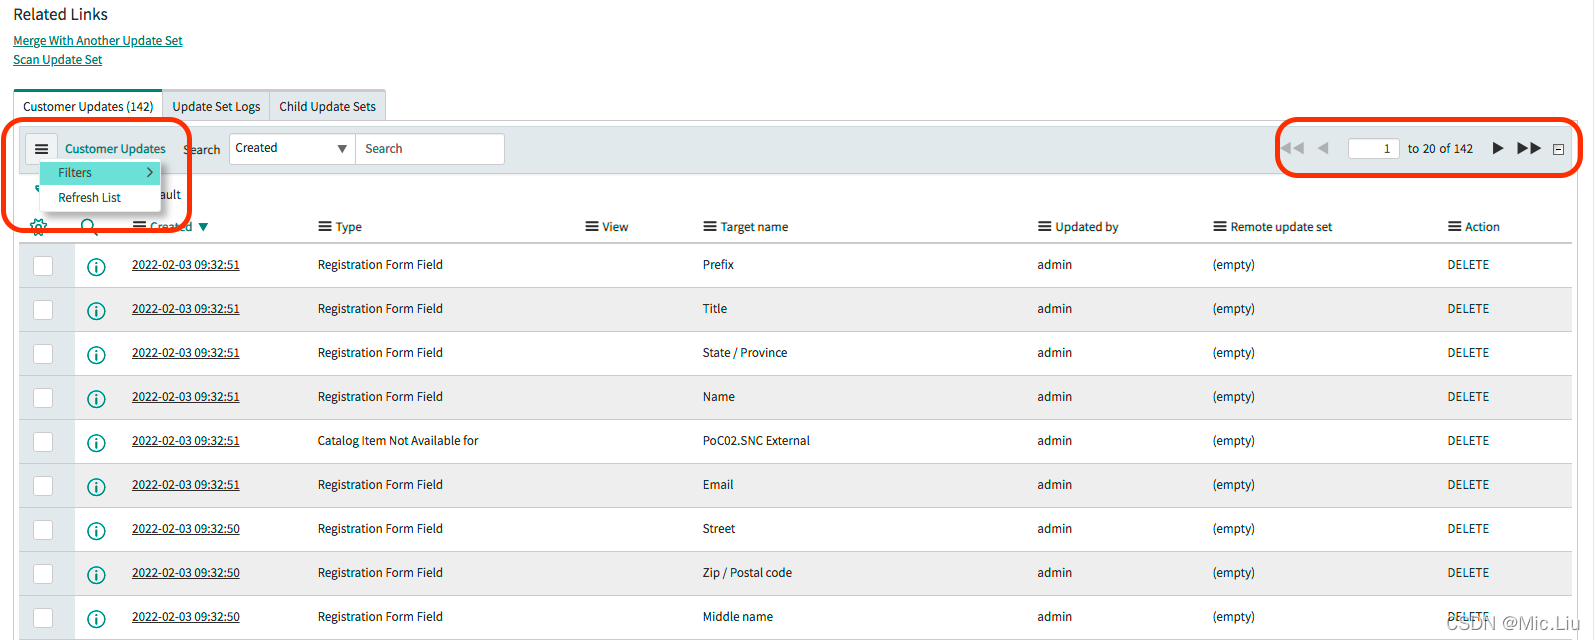Open the list hamburger menu icon
Screen dimensions: 1595x640
click(41, 149)
